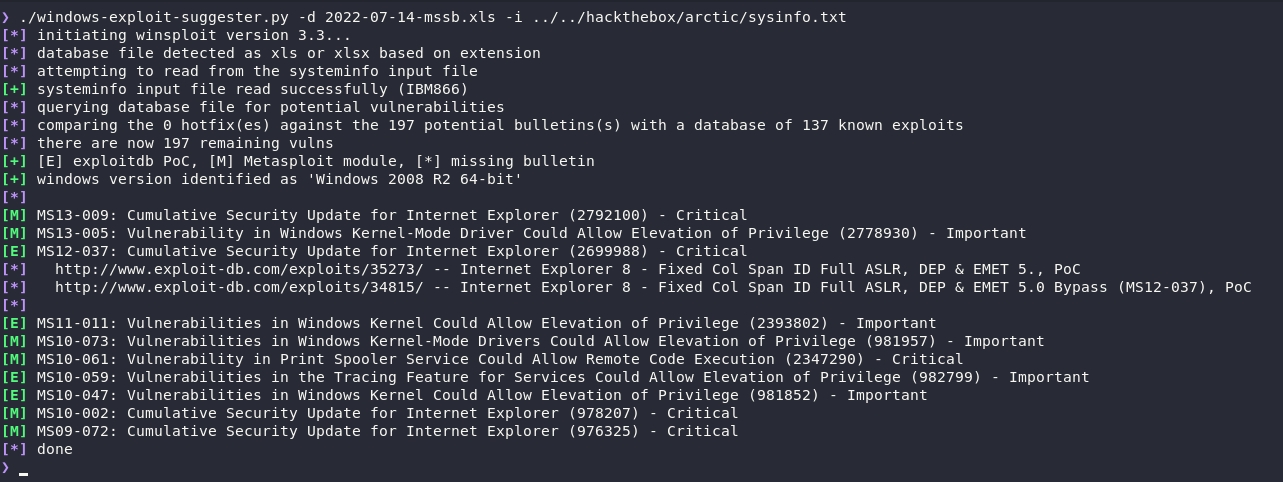1283x482 pixels.
Task: Click the 'done' status line
Action: [54, 449]
